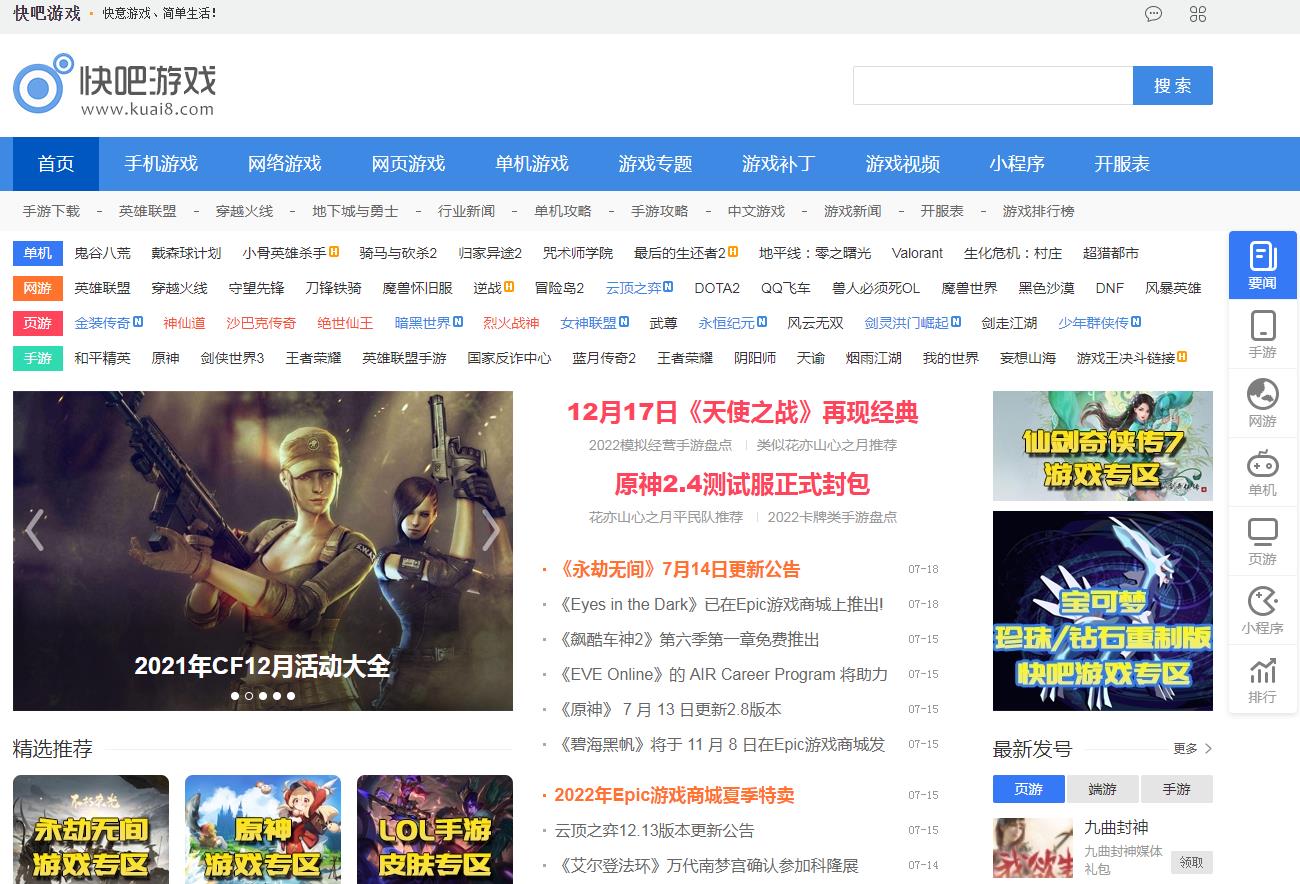Open the 游戏视频 nav item
This screenshot has height=884, width=1300.
903,163
